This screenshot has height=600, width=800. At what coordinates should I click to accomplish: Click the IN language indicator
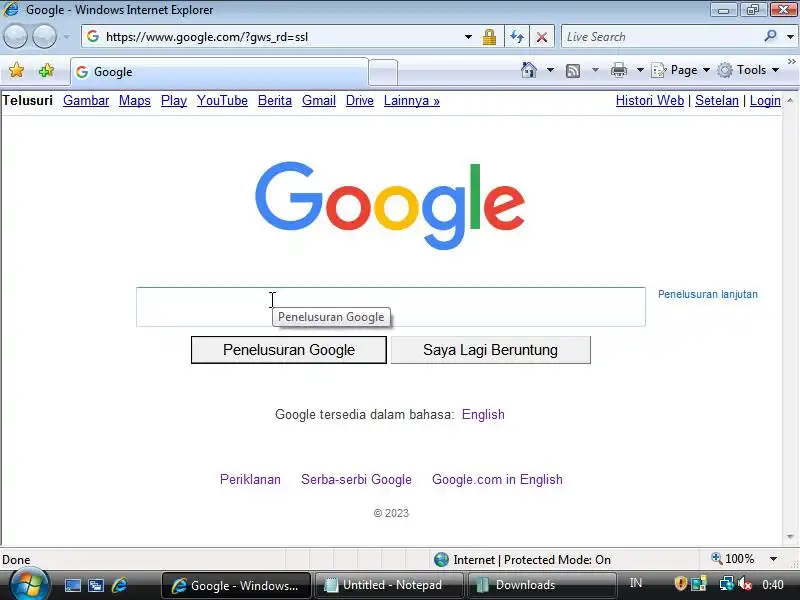636,583
